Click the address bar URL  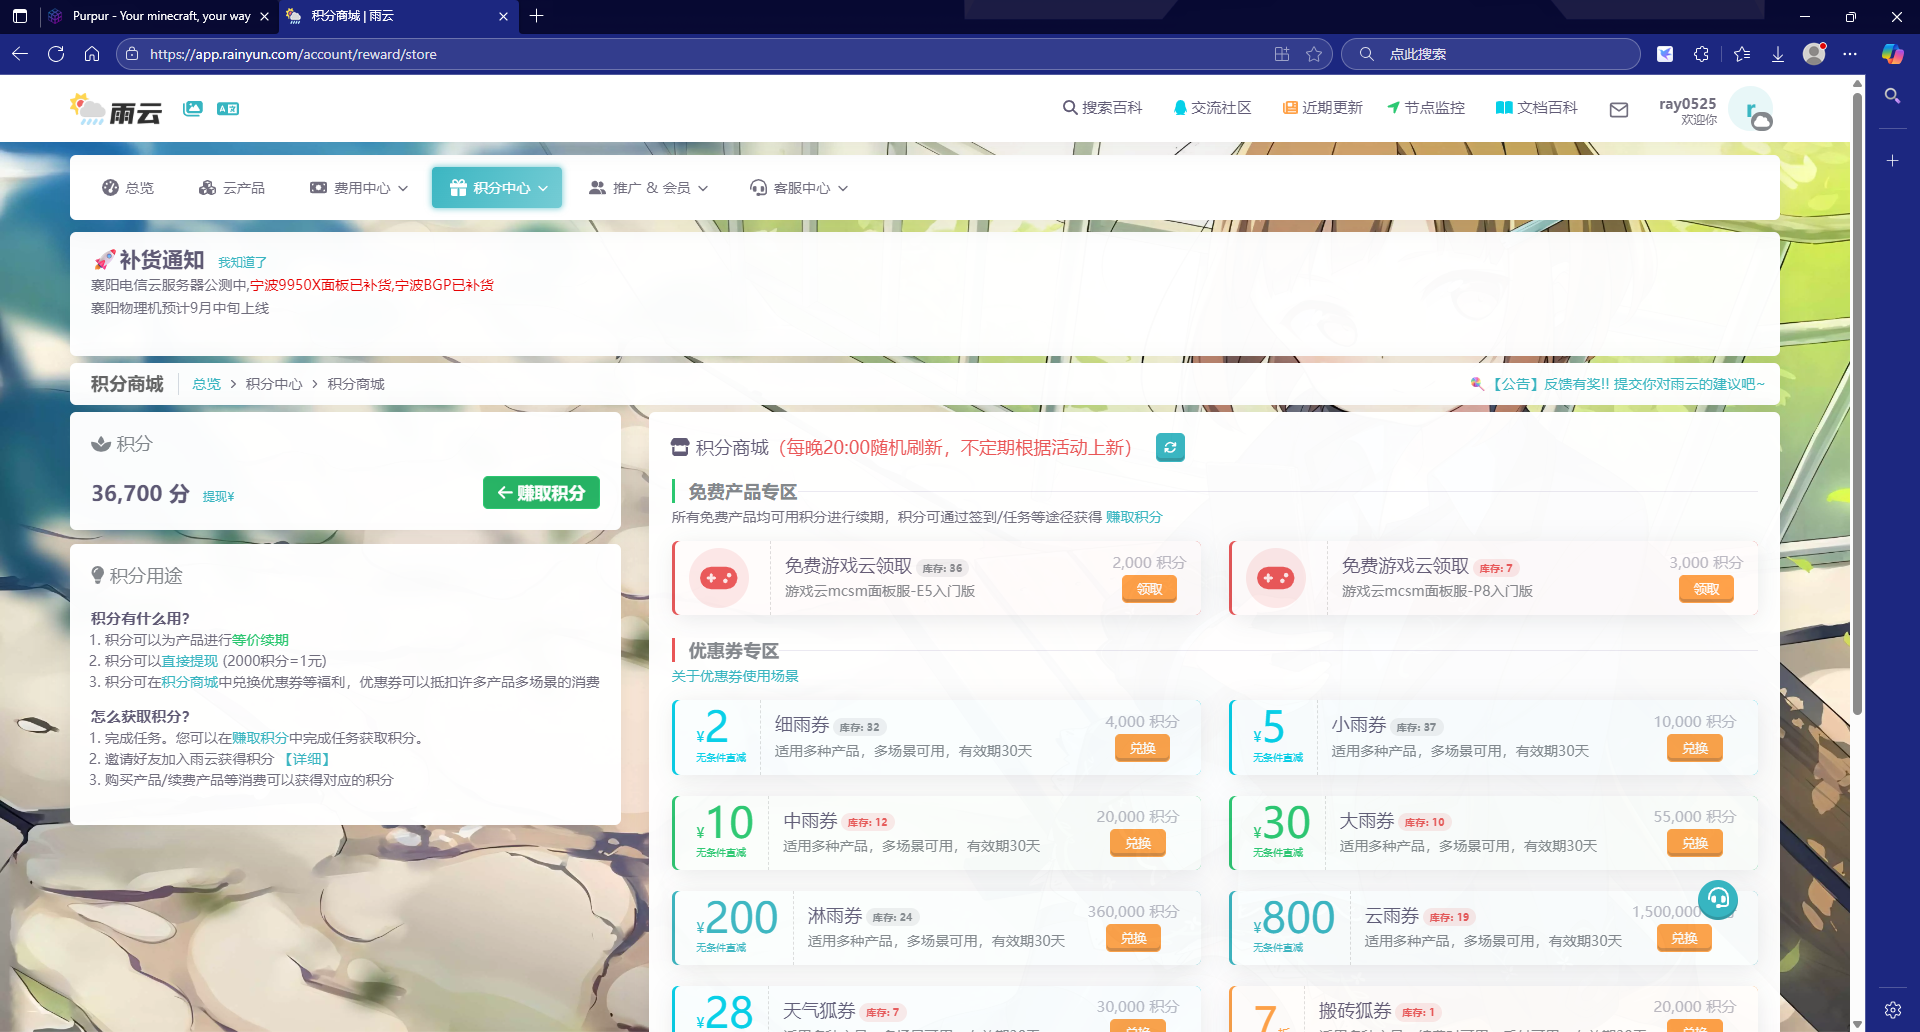click(293, 54)
